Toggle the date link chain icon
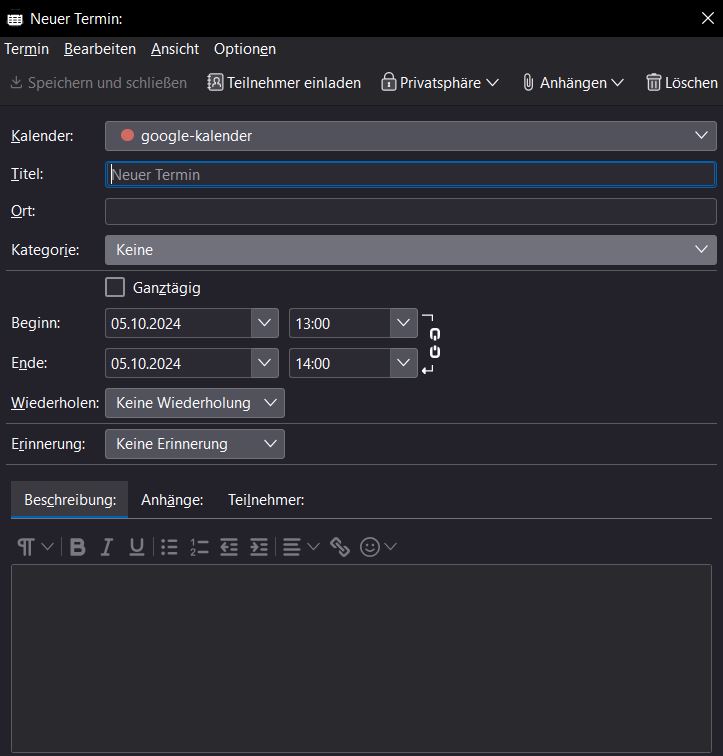This screenshot has height=756, width=723. point(434,343)
